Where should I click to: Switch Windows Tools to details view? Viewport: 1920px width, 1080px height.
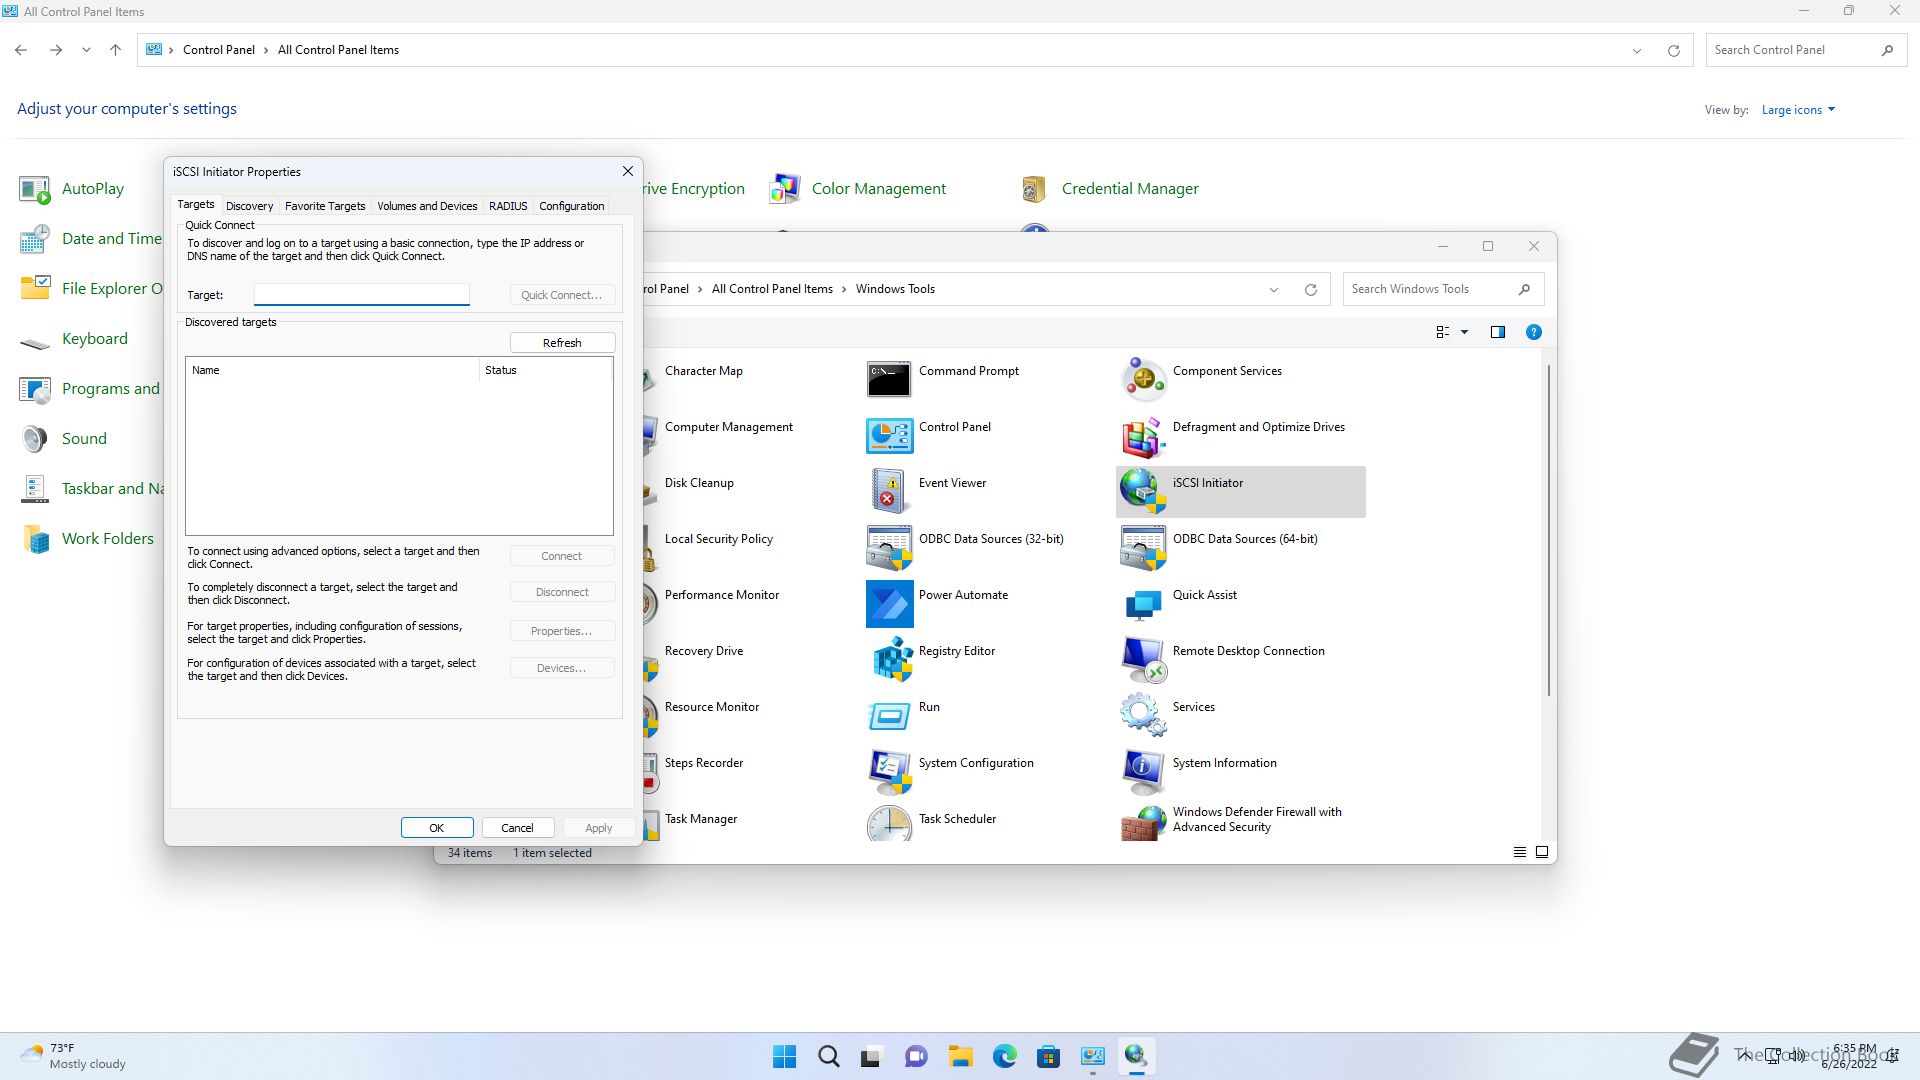pos(1519,852)
